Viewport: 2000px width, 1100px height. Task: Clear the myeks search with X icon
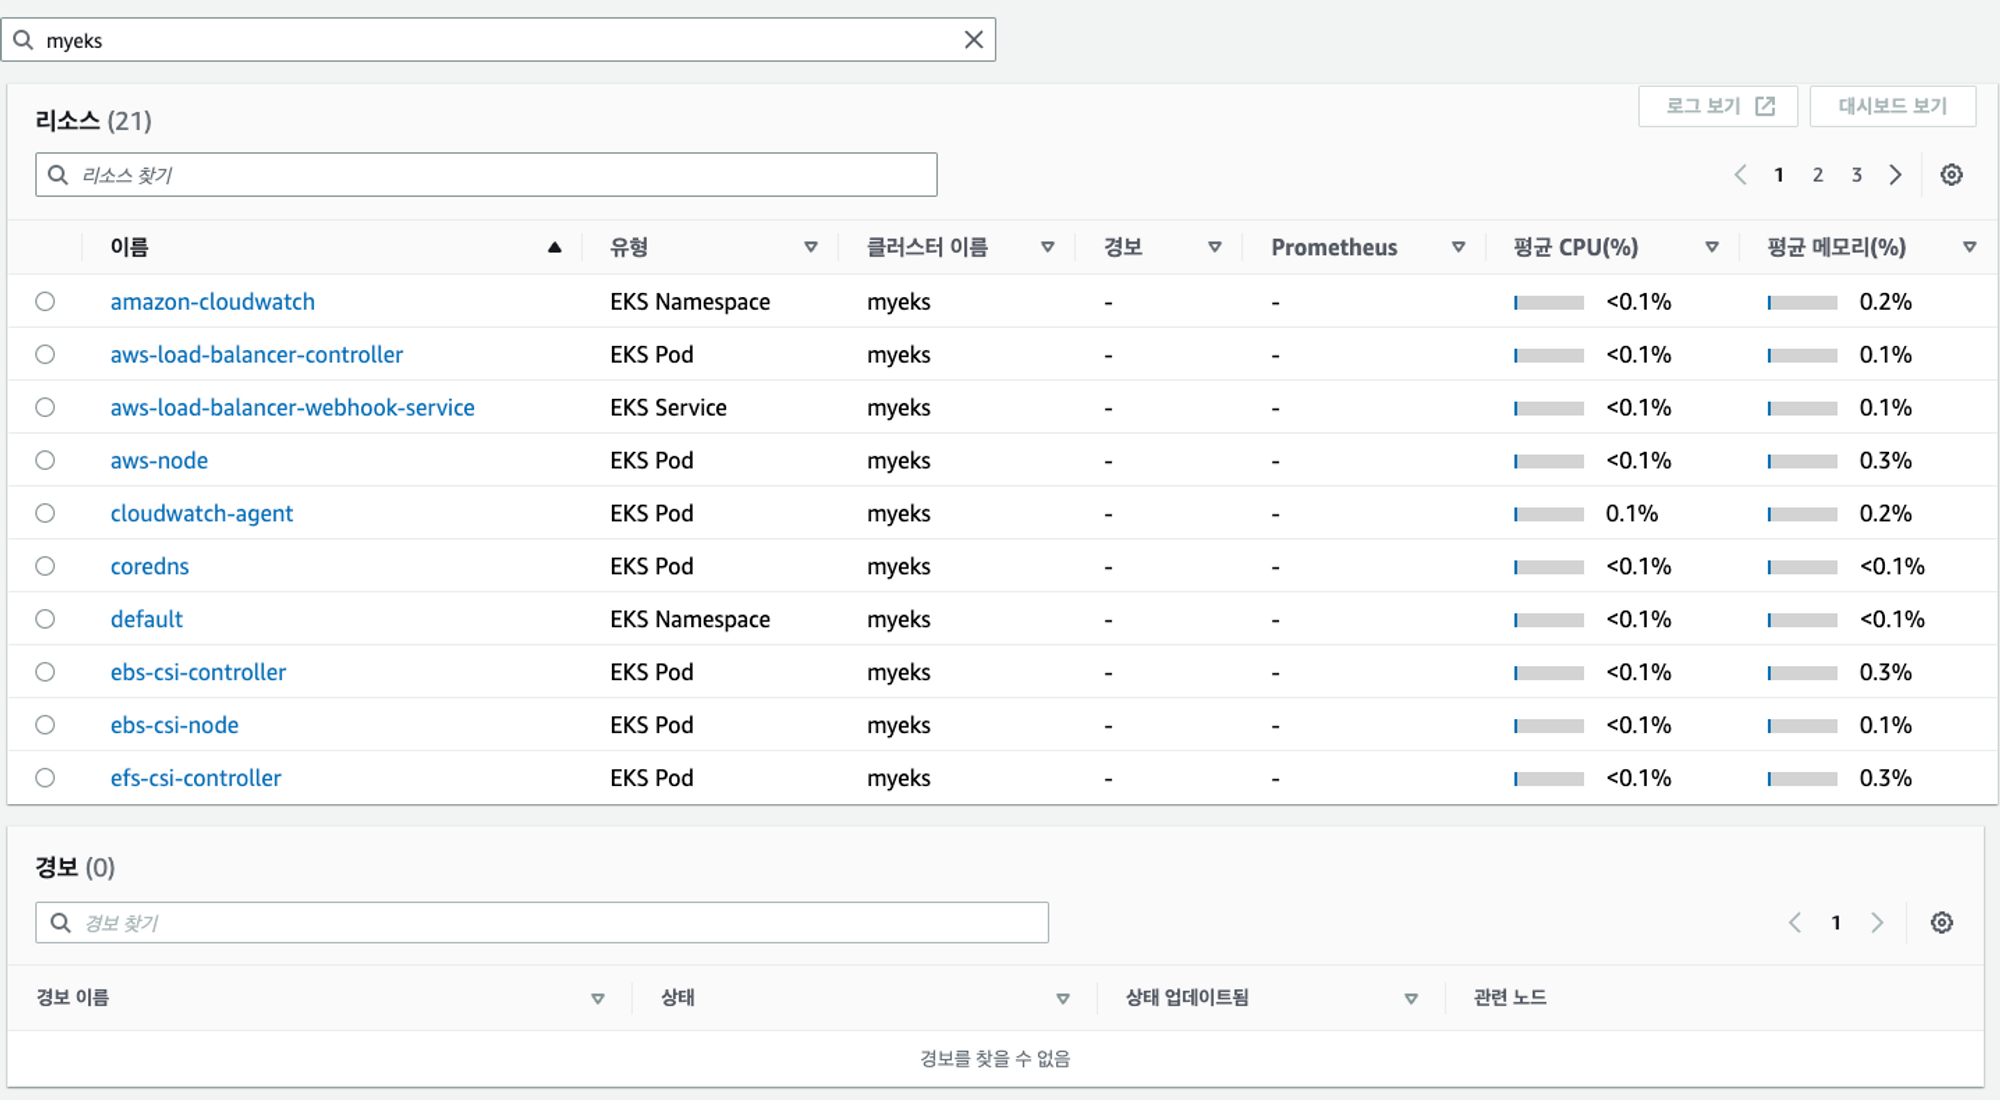(x=973, y=40)
